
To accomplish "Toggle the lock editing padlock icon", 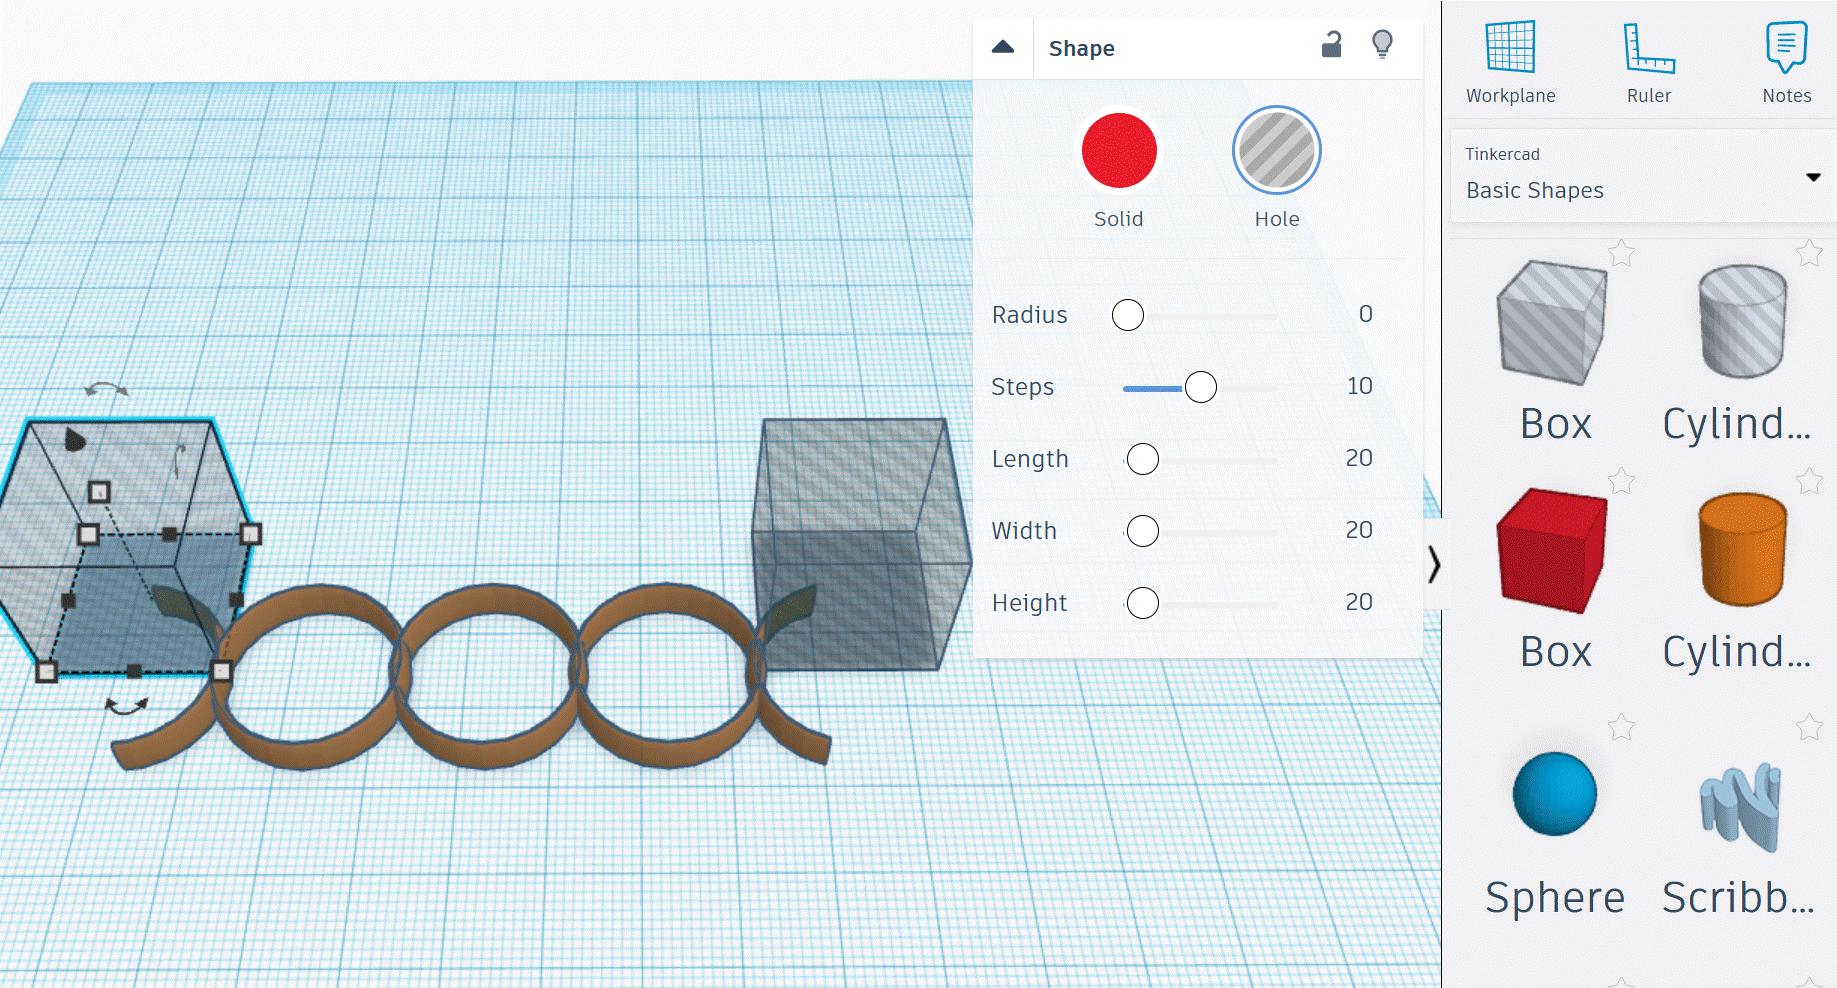I will pos(1331,45).
